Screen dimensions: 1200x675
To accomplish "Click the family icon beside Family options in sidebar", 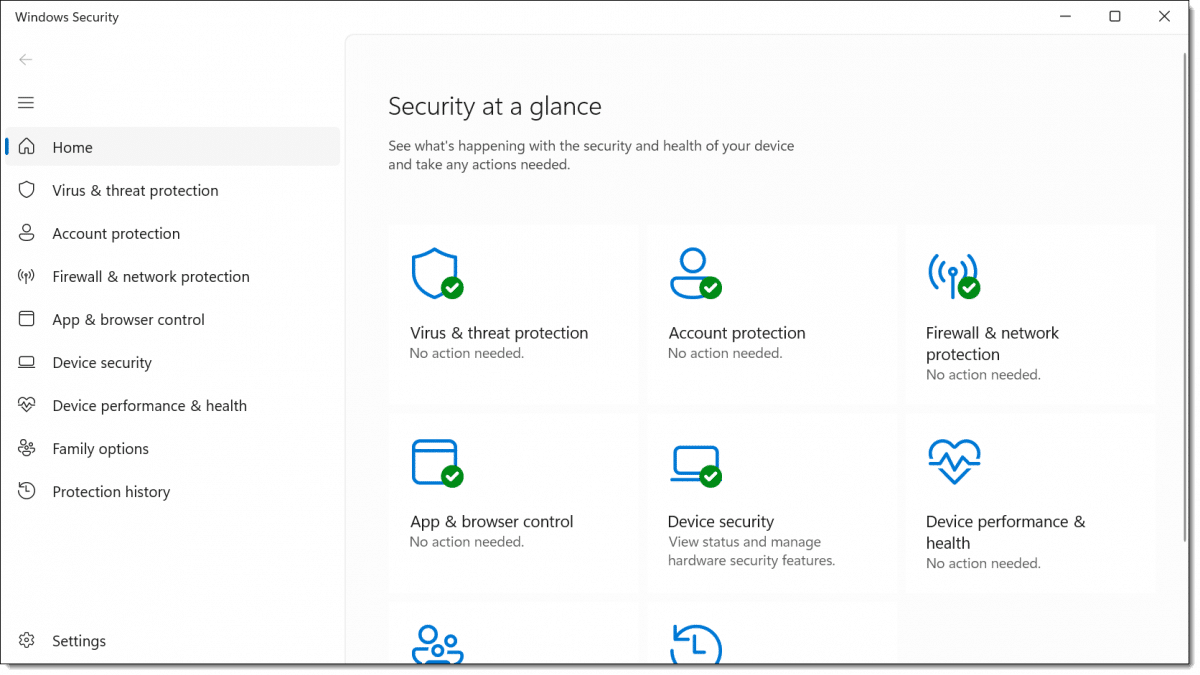I will [27, 448].
